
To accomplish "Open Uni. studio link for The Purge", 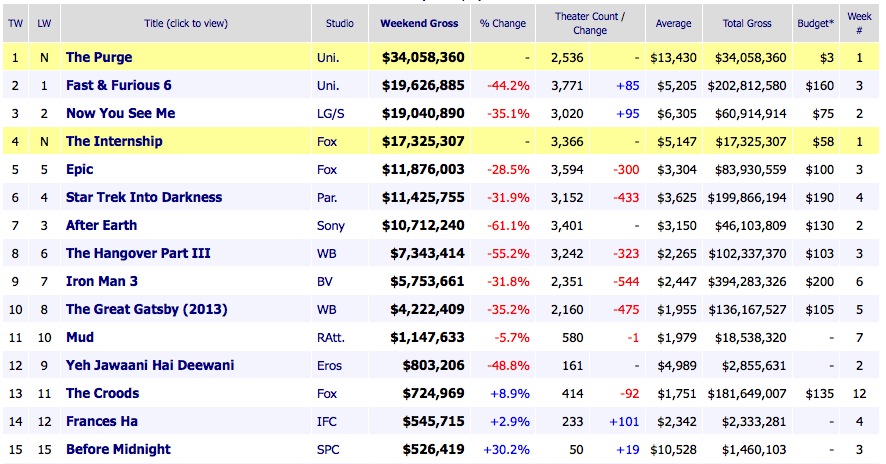I will [327, 57].
